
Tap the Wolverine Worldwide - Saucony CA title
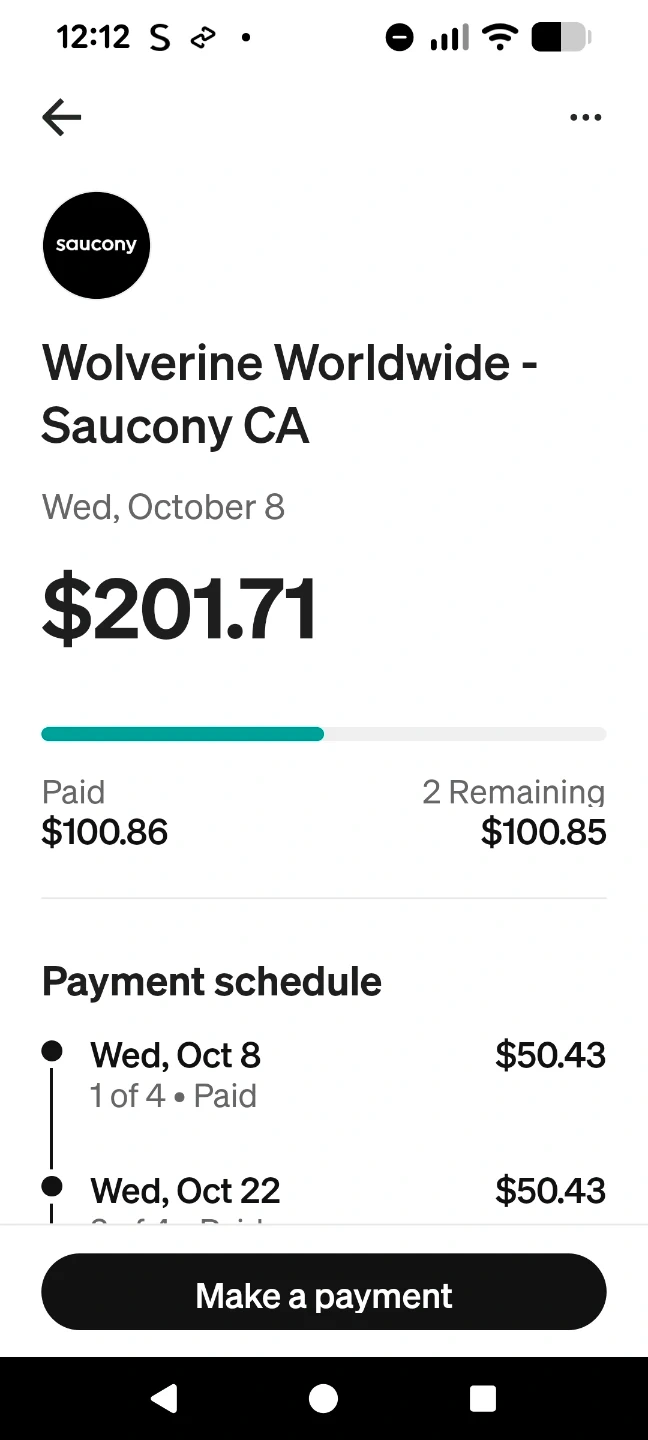coord(289,394)
